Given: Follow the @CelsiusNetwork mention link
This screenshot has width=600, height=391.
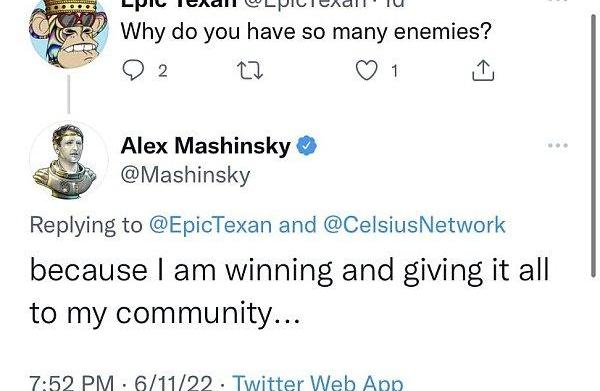Looking at the screenshot, I should [414, 225].
